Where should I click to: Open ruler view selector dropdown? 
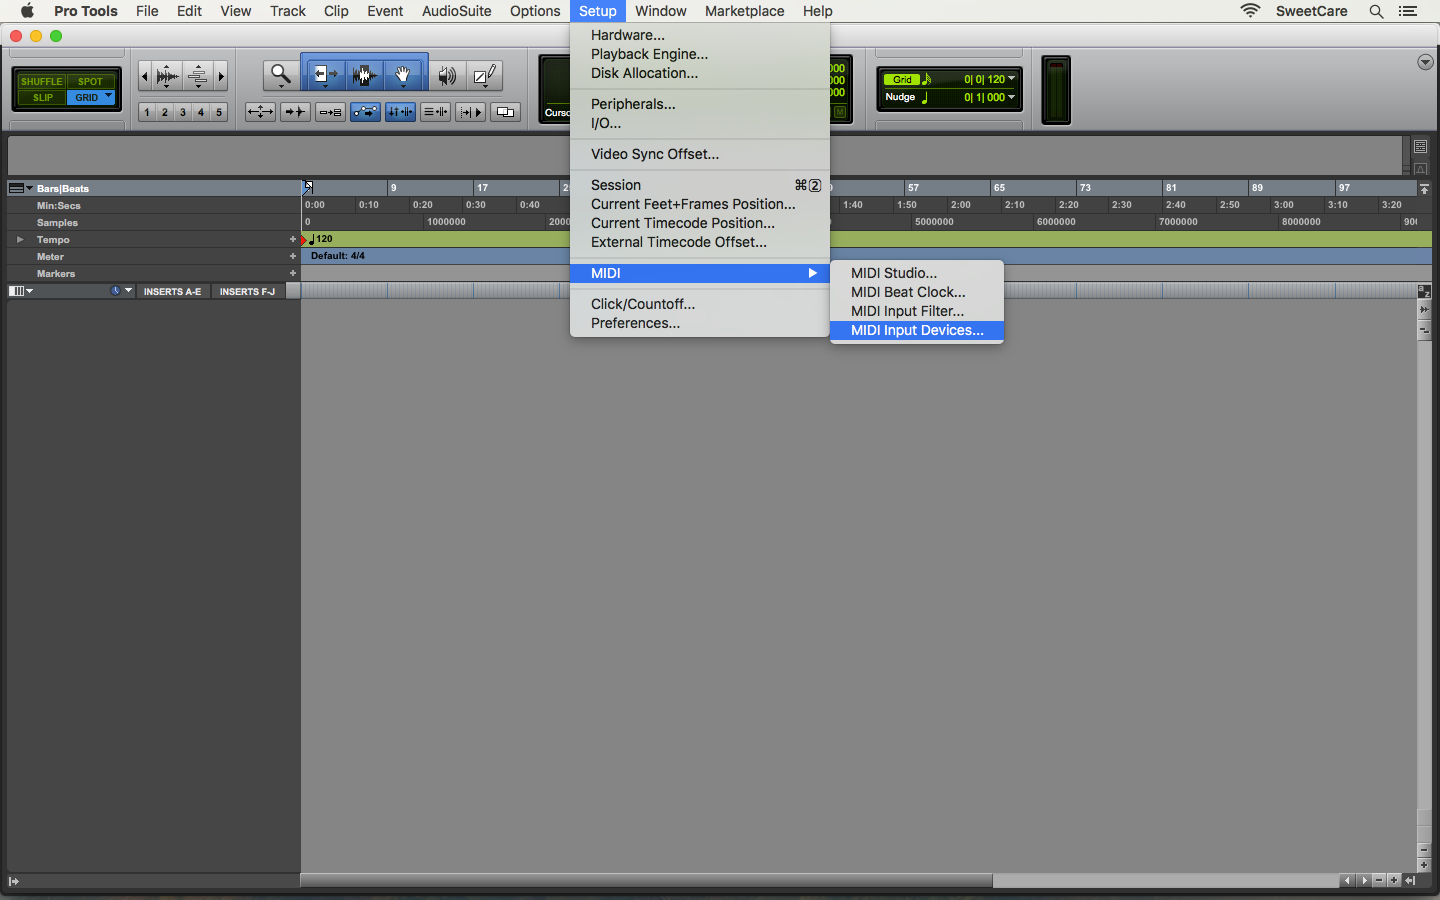coord(21,188)
